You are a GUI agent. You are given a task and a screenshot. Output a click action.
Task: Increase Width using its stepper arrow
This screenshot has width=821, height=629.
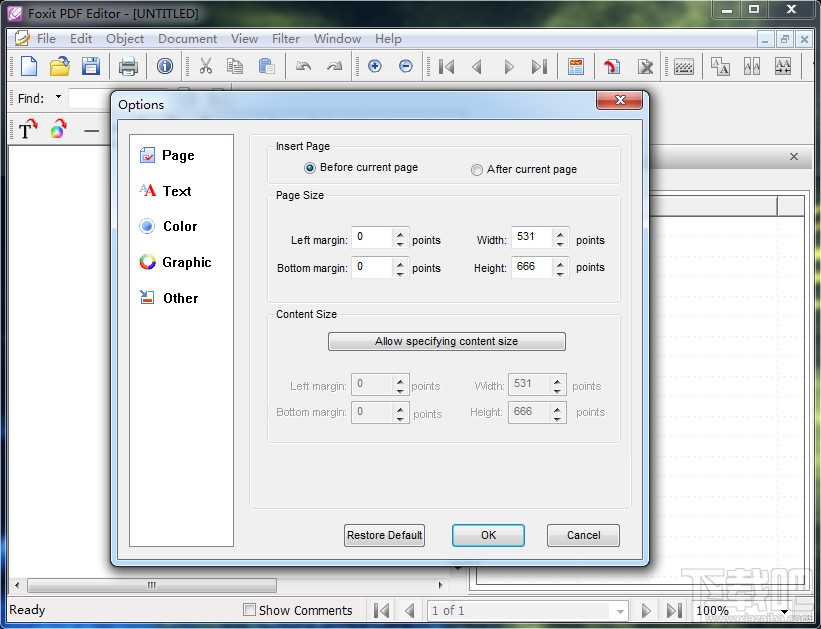coord(560,233)
